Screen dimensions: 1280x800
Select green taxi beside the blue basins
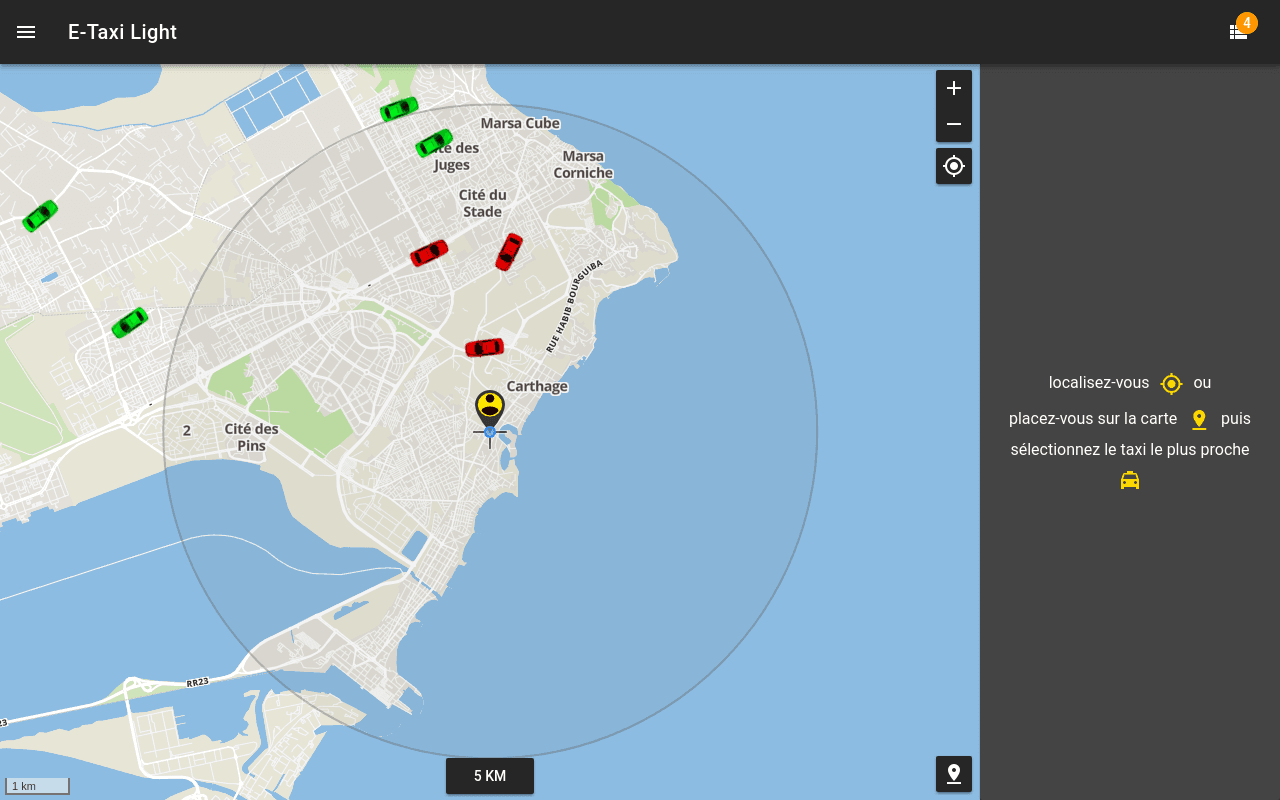click(399, 108)
